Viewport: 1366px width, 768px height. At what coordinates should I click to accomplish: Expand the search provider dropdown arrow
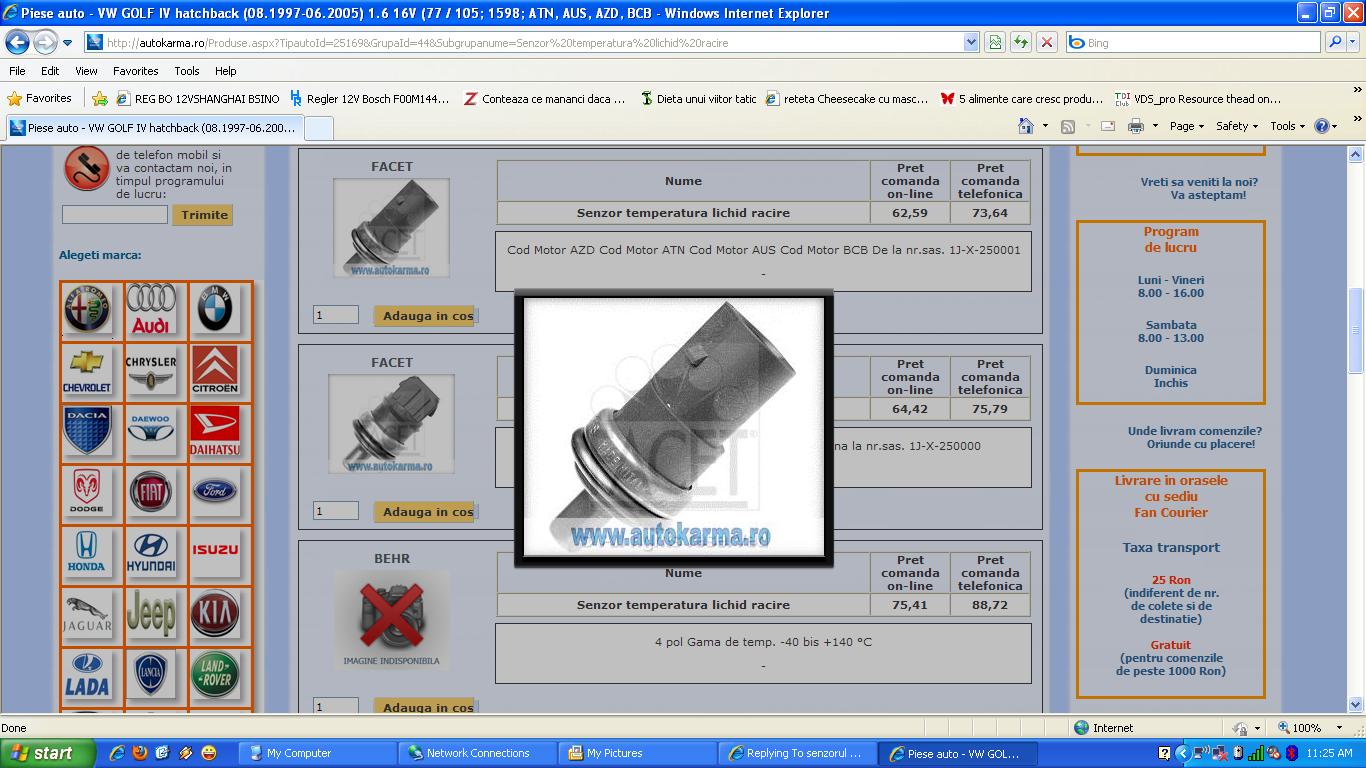tap(1355, 43)
